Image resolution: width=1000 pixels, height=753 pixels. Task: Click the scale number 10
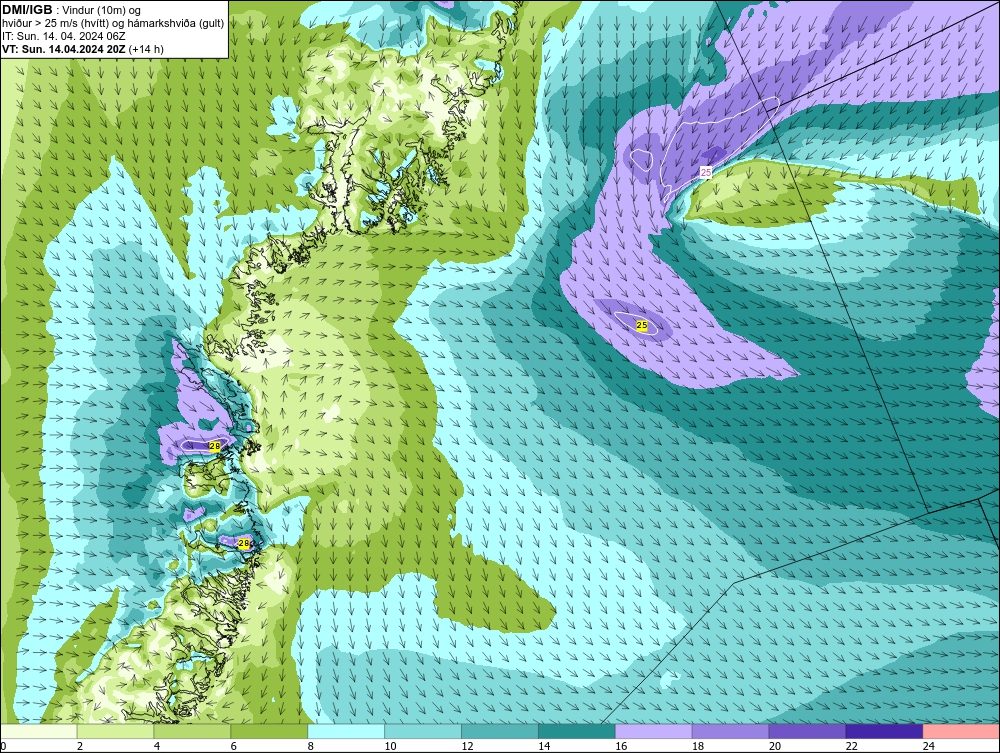(x=390, y=746)
